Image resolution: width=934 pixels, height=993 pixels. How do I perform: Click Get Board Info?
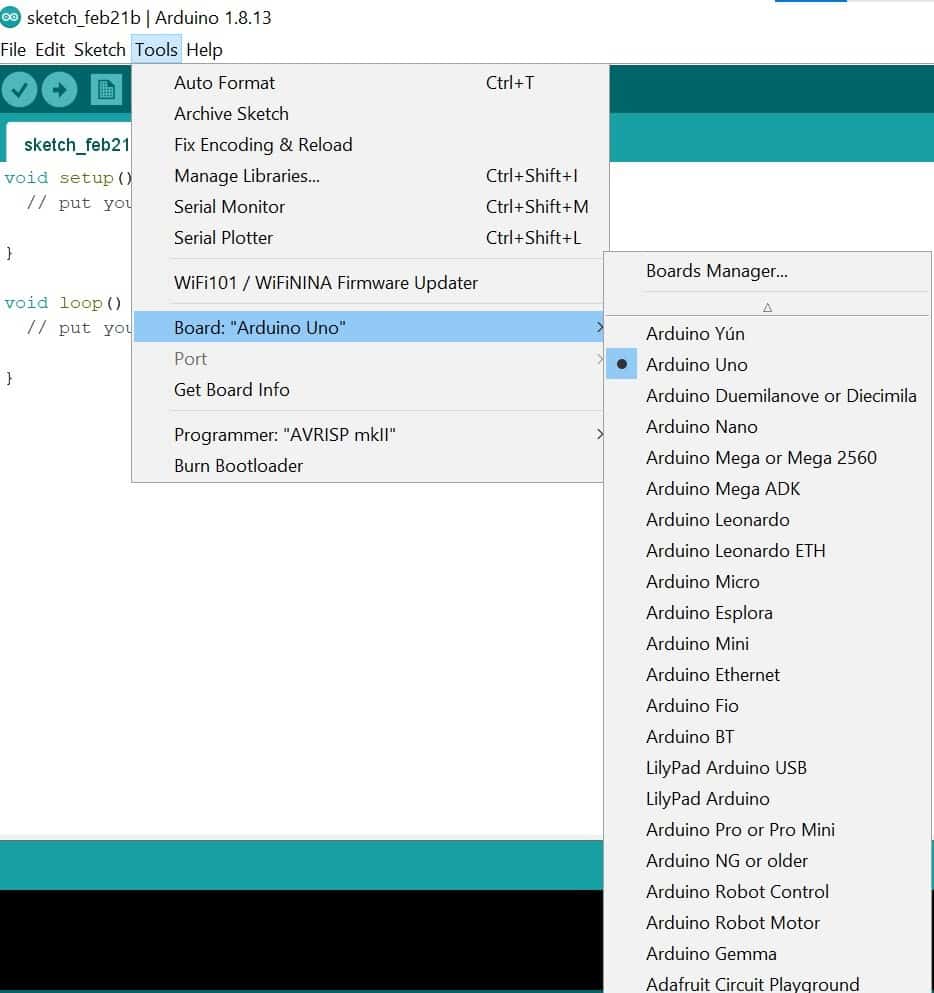click(x=367, y=389)
